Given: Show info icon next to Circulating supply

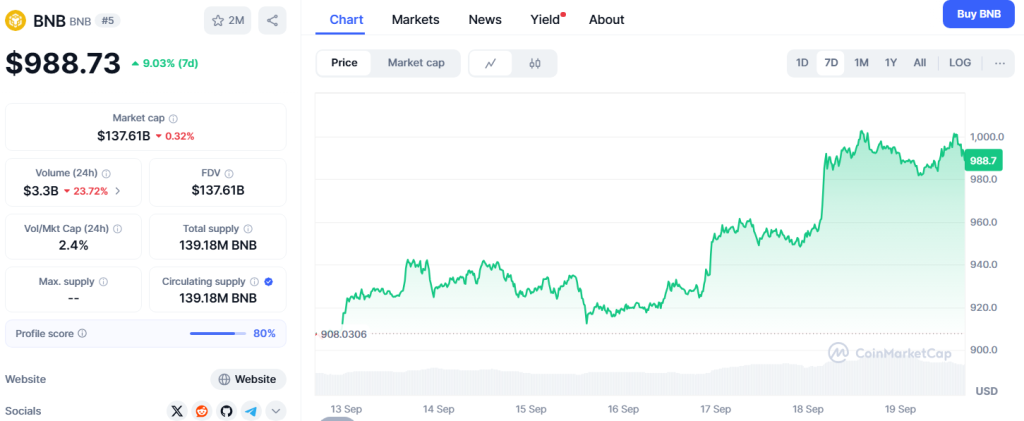Looking at the screenshot, I should pos(255,282).
